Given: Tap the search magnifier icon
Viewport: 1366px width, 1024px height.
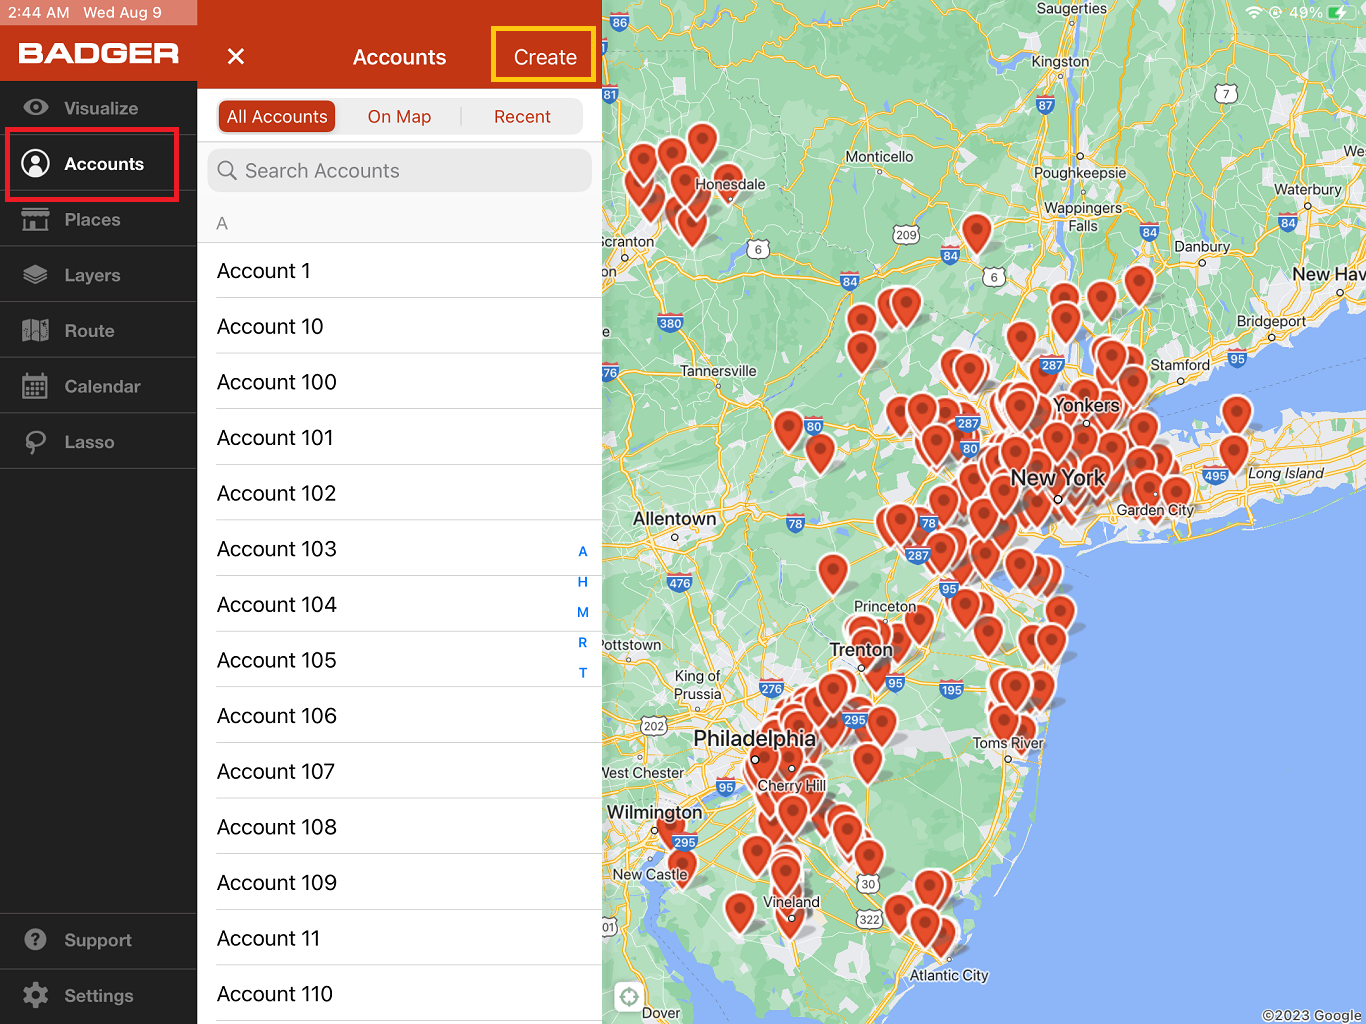Looking at the screenshot, I should pos(228,171).
